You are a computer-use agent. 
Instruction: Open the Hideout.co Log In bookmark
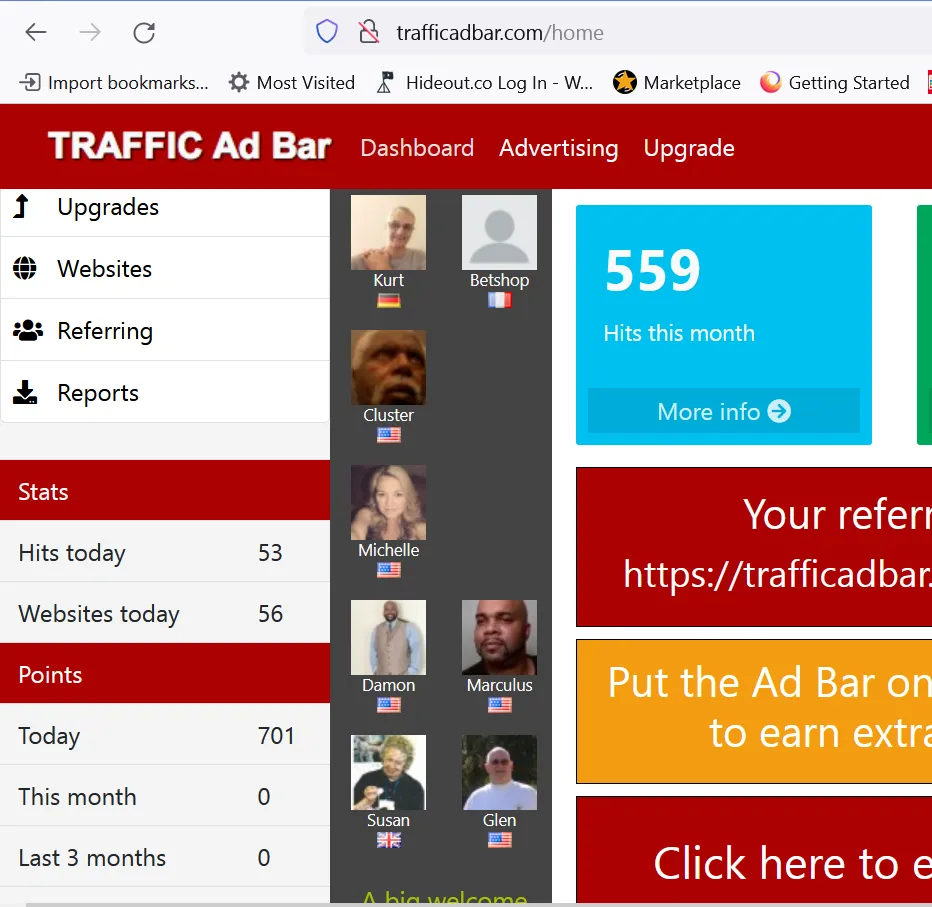point(485,83)
